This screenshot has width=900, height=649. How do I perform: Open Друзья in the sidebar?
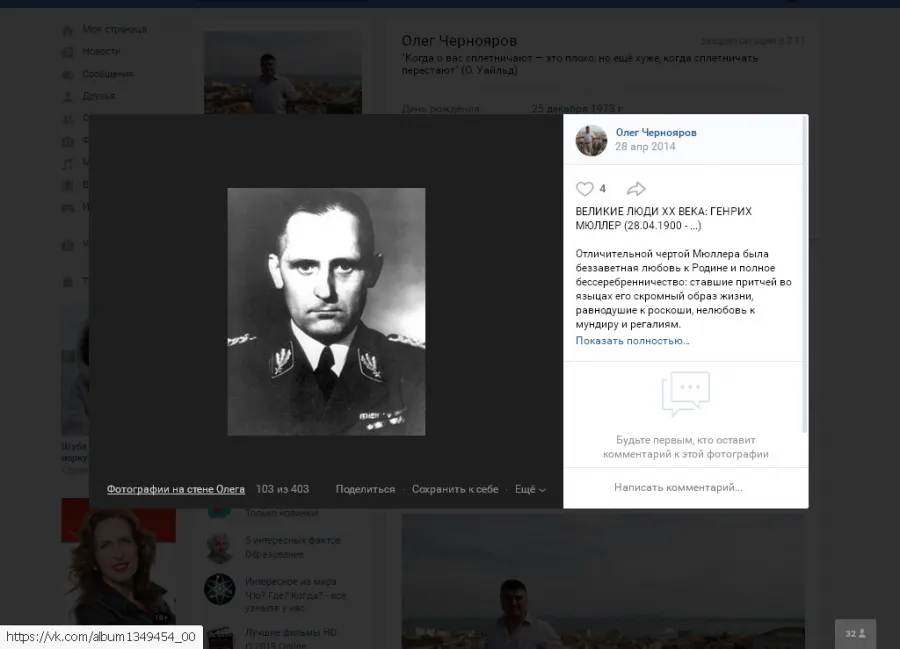[99, 96]
